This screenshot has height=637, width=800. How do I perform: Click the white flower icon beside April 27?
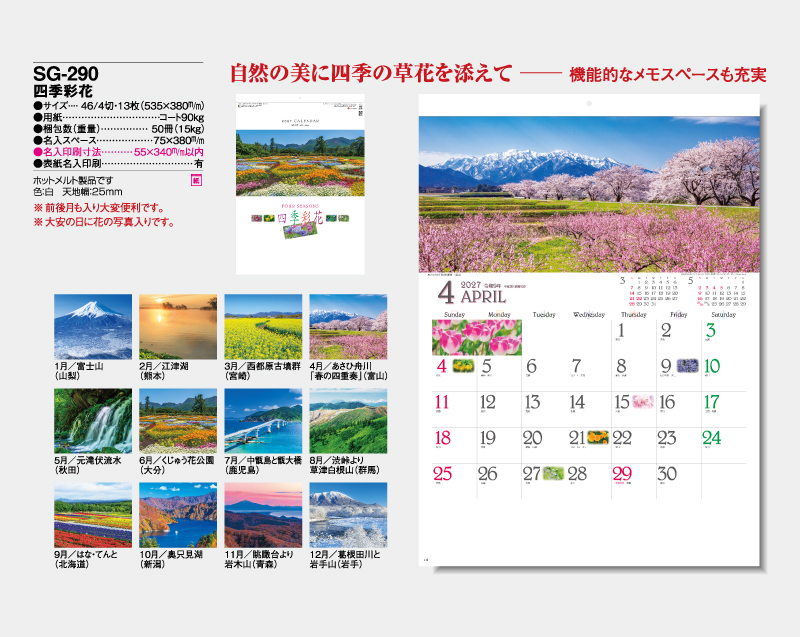(x=554, y=473)
